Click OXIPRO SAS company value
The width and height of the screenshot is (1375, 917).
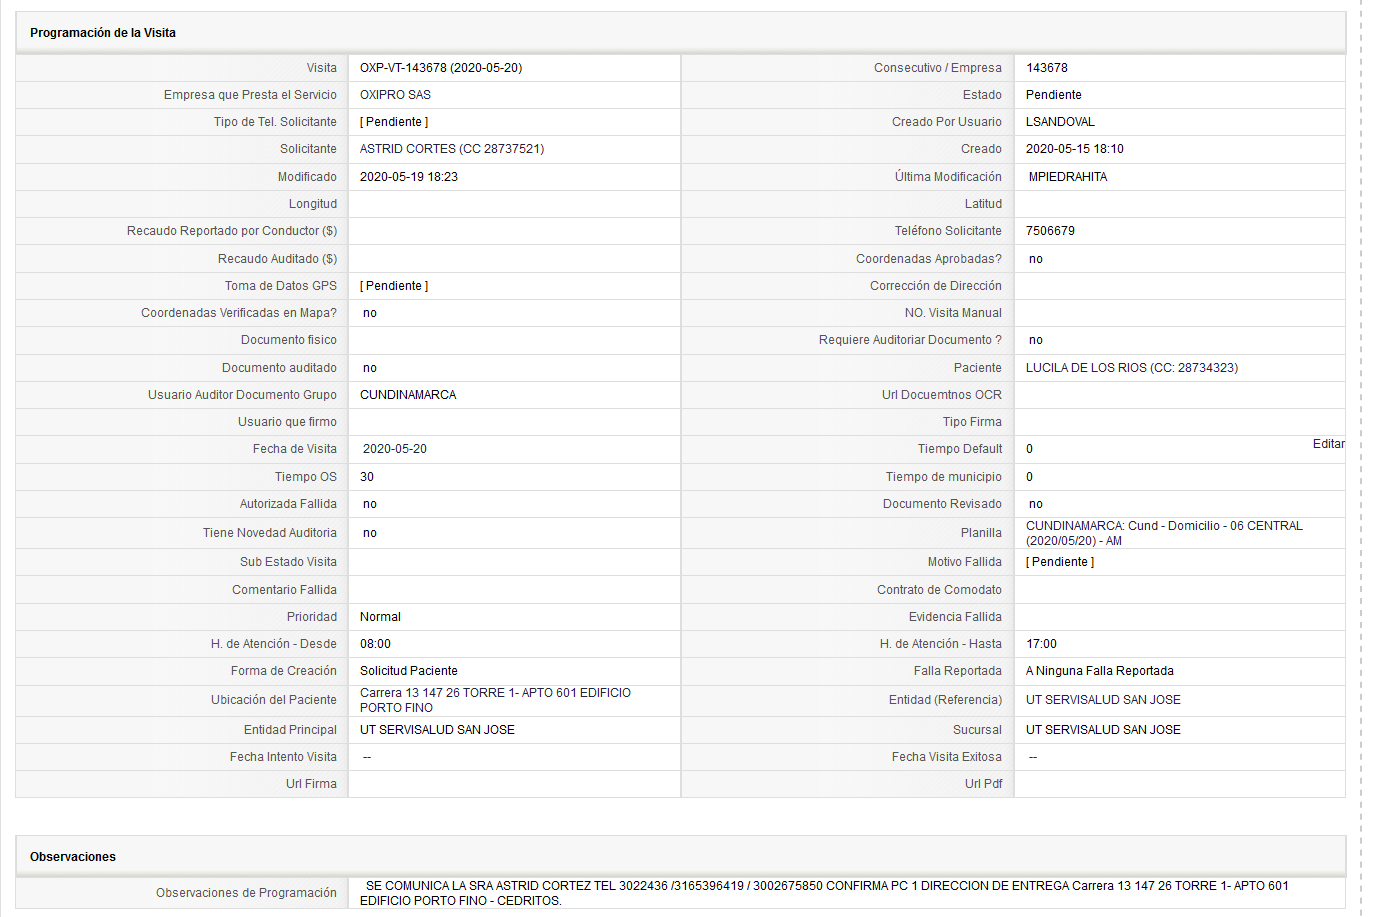pos(395,95)
